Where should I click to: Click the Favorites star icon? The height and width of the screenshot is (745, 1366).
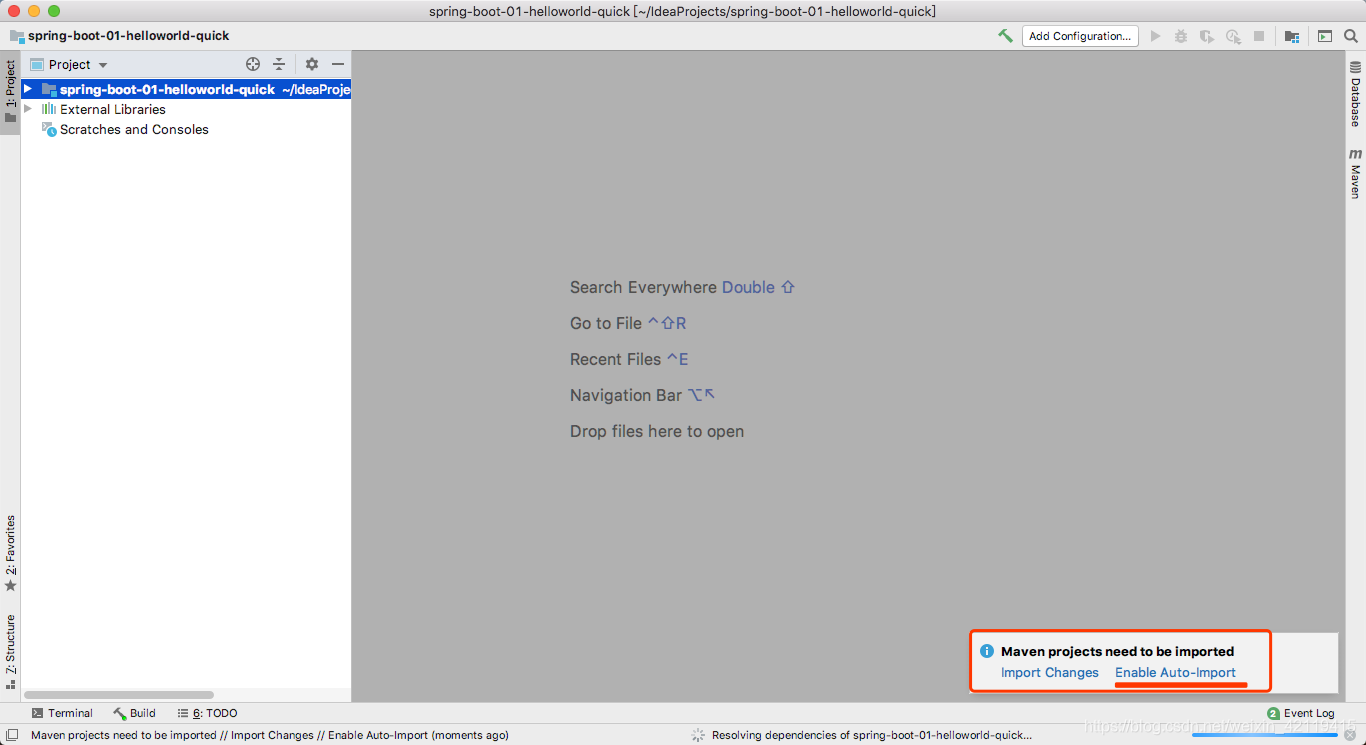pos(10,585)
